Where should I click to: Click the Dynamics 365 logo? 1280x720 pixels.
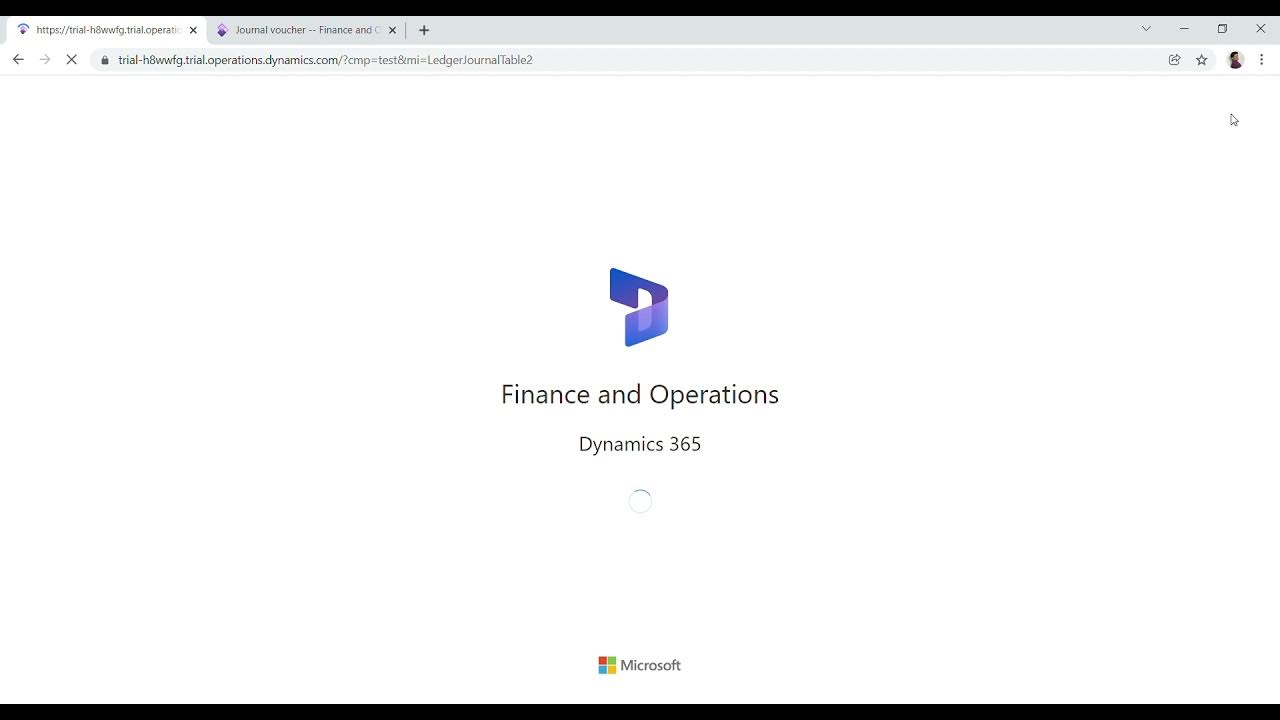click(639, 307)
